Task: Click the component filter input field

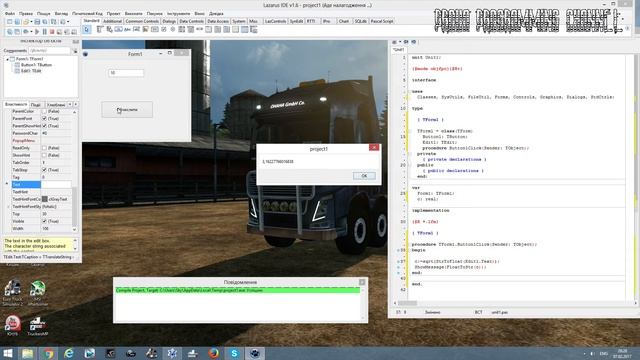Action: (x=49, y=51)
